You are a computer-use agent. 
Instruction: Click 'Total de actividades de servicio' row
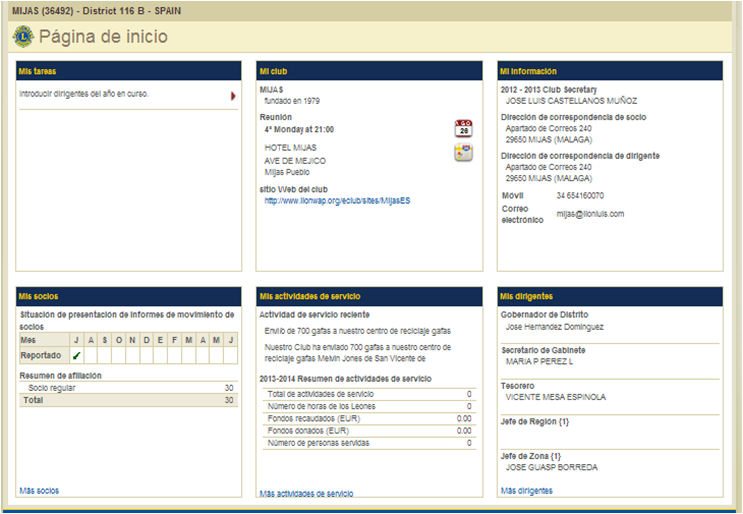[368, 394]
